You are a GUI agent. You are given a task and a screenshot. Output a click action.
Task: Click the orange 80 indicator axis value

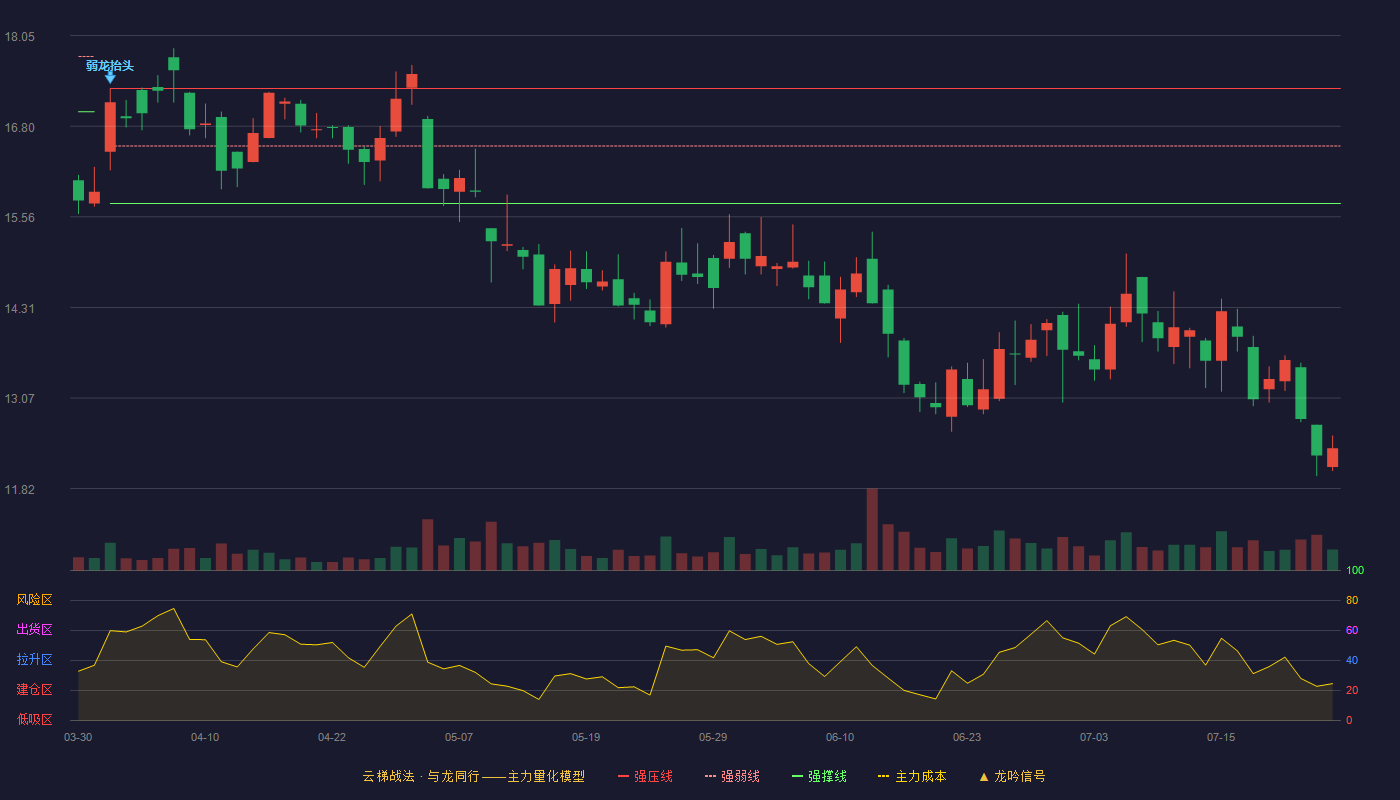[x=1352, y=600]
